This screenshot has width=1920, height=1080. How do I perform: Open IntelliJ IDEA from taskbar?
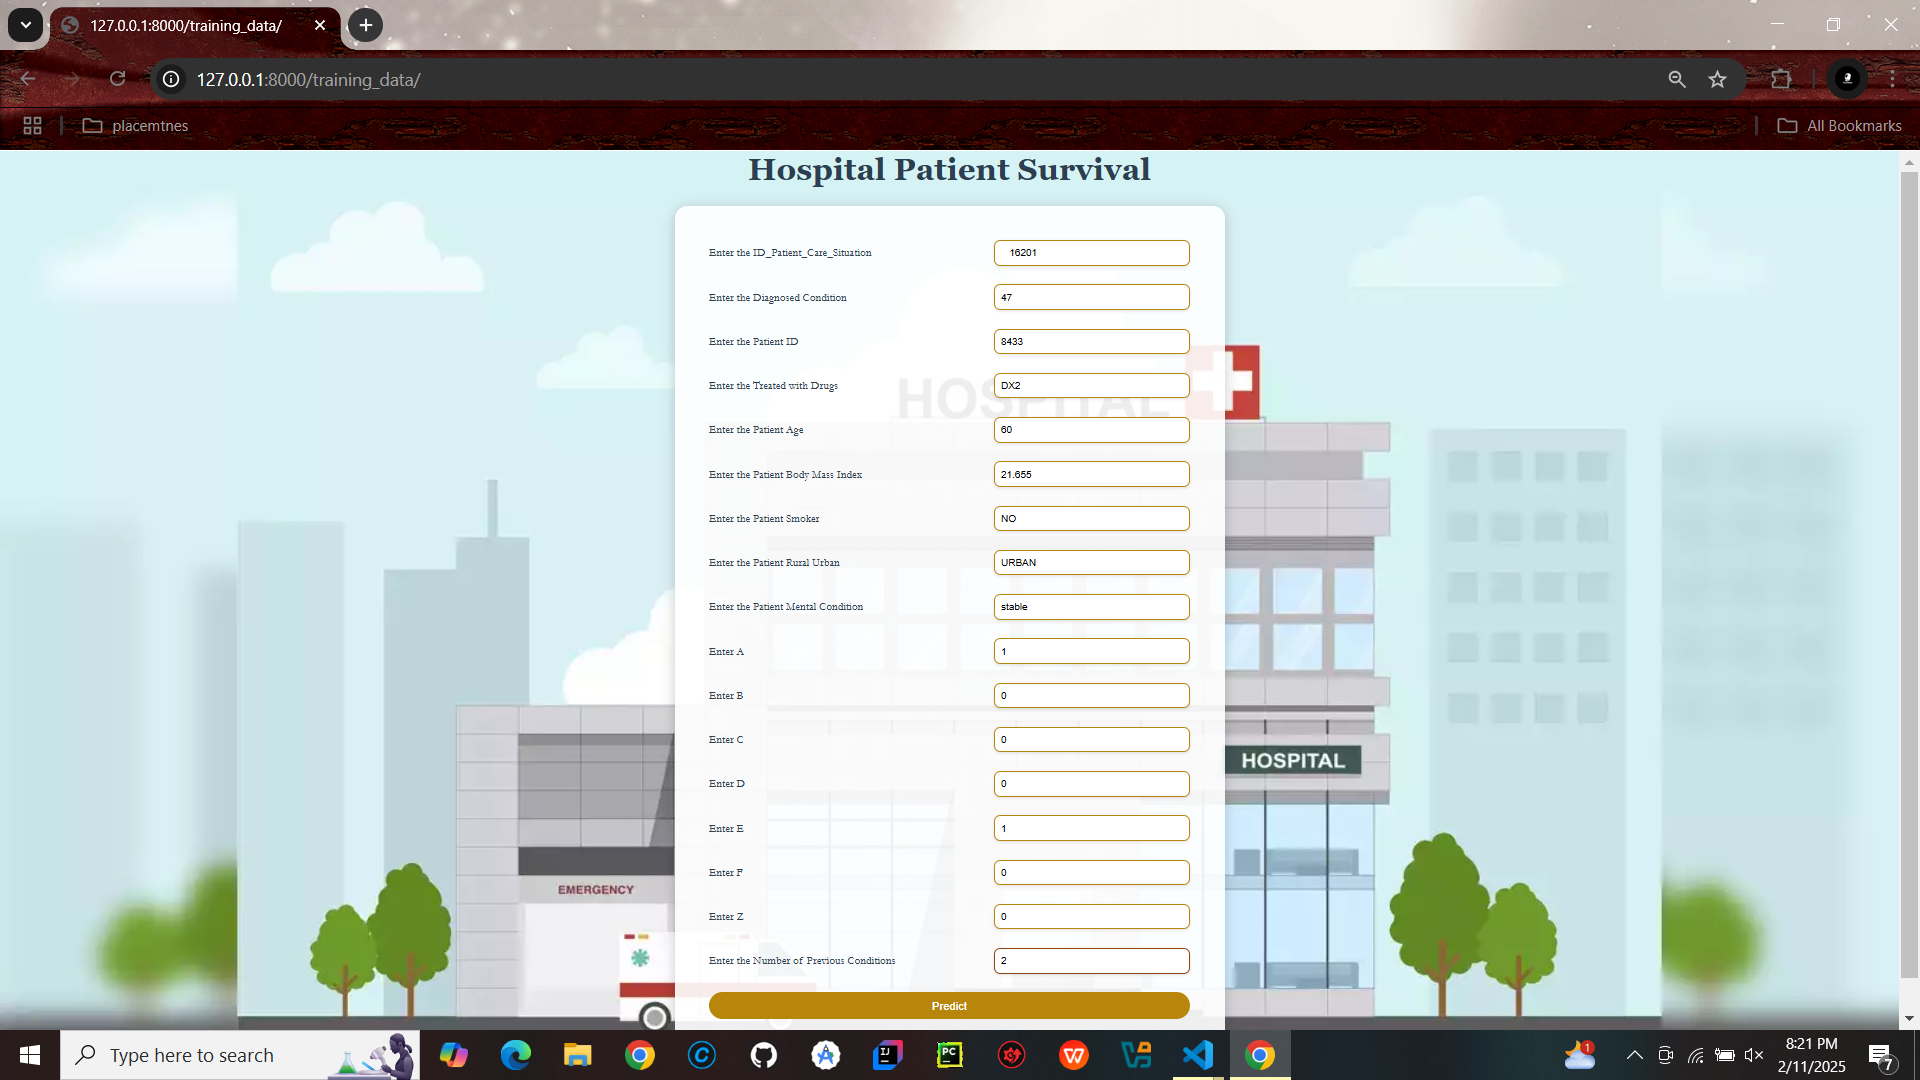888,1055
